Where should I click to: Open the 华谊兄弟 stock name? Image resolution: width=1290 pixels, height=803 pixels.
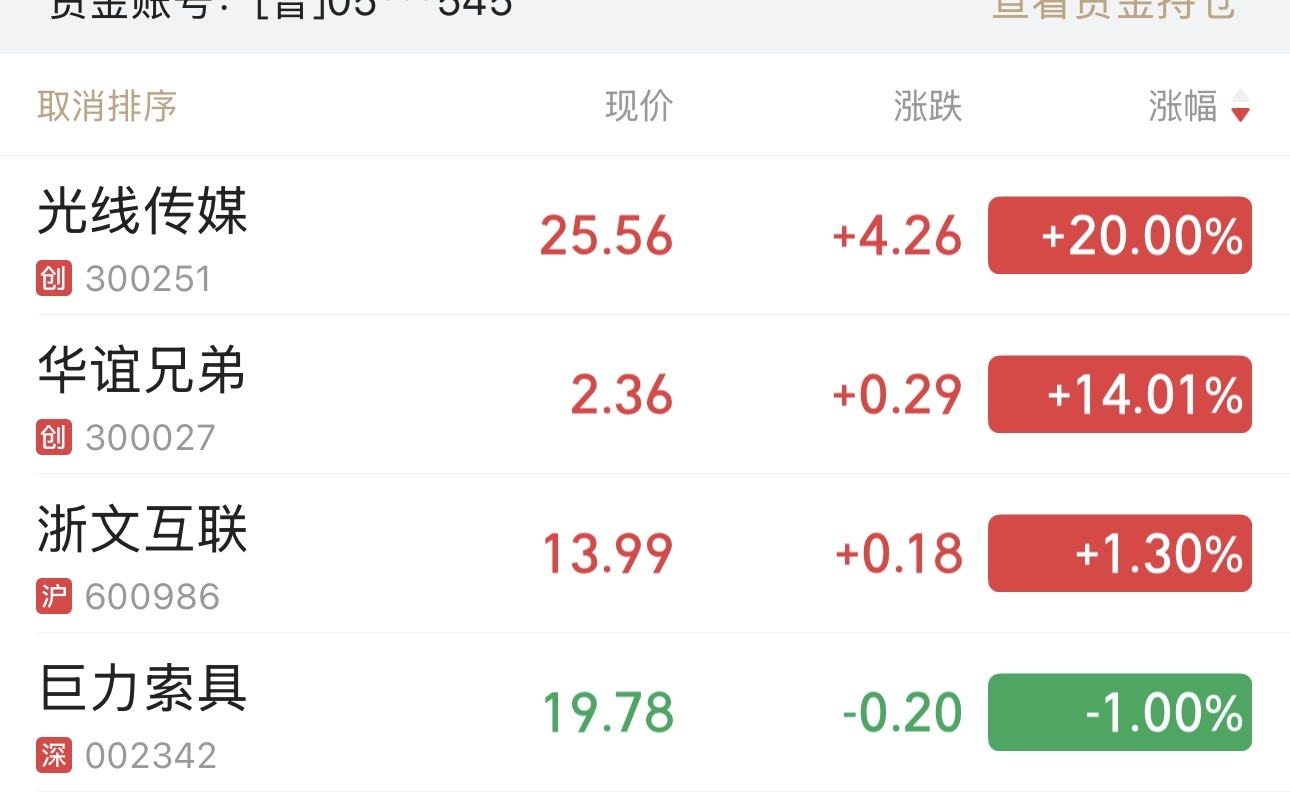[142, 371]
